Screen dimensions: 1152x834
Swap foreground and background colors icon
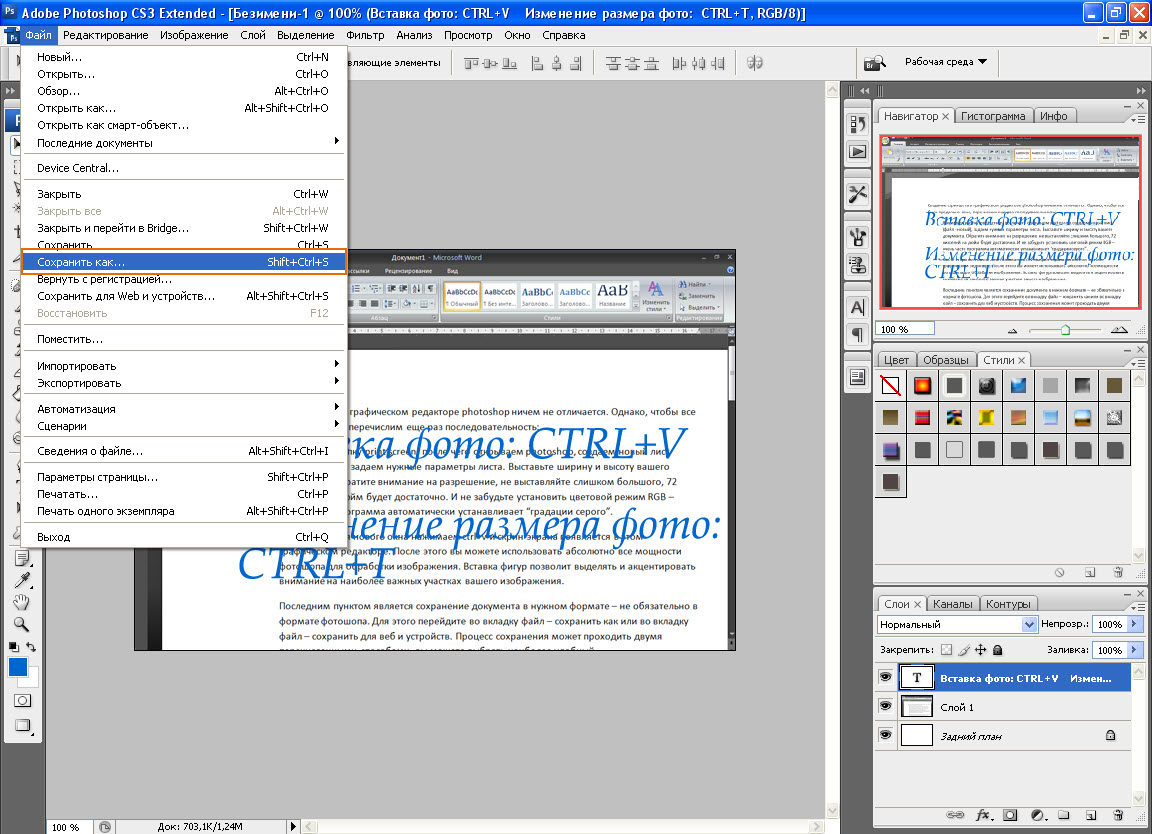31,648
